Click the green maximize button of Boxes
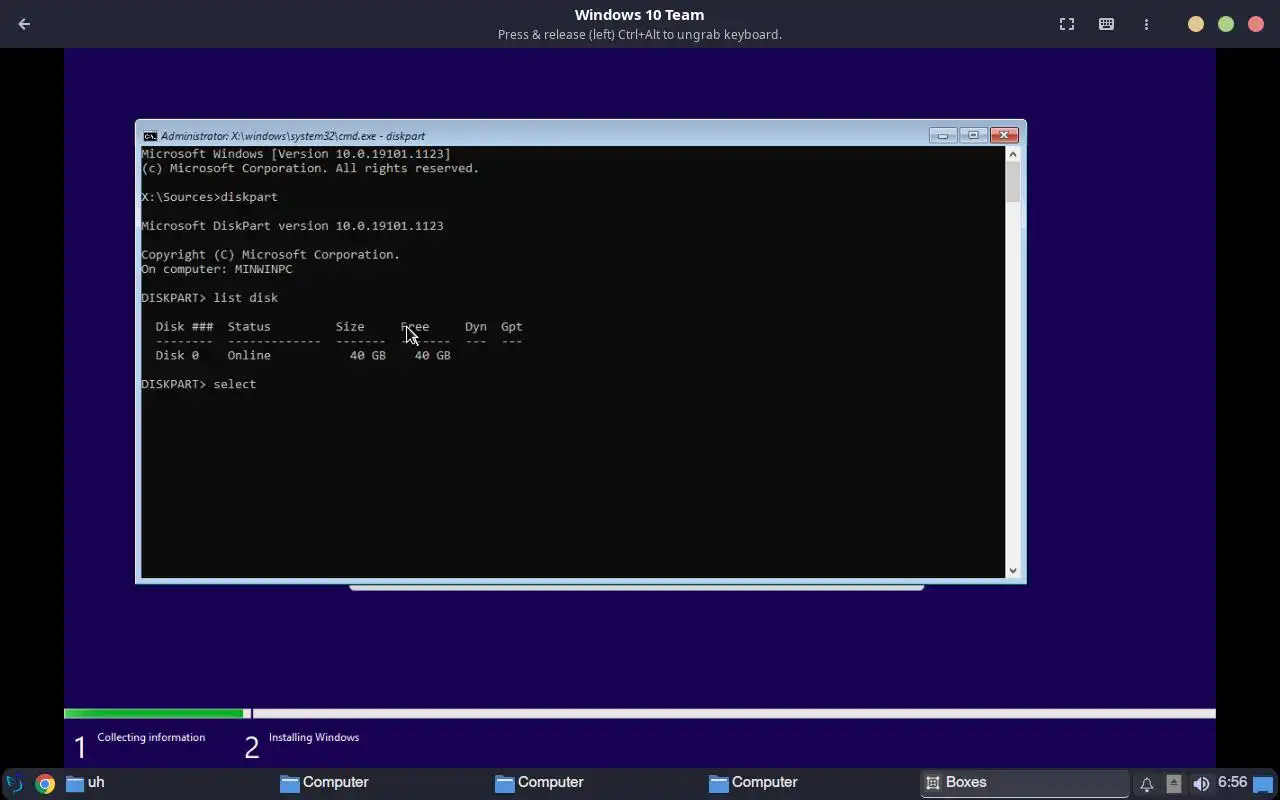Viewport: 1280px width, 800px height. pyautogui.click(x=1226, y=24)
